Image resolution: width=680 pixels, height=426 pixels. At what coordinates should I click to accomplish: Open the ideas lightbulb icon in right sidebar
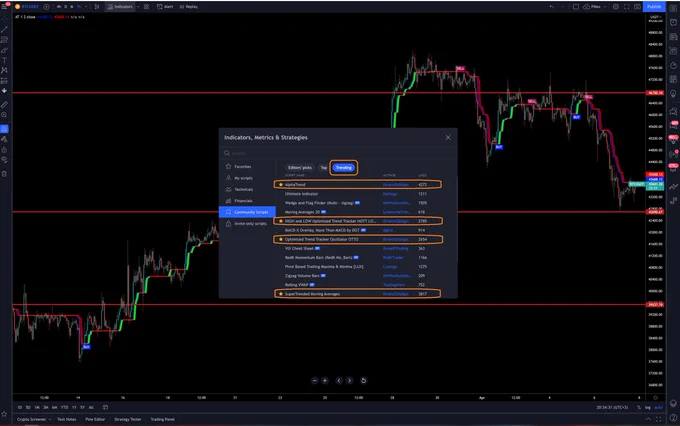[673, 94]
